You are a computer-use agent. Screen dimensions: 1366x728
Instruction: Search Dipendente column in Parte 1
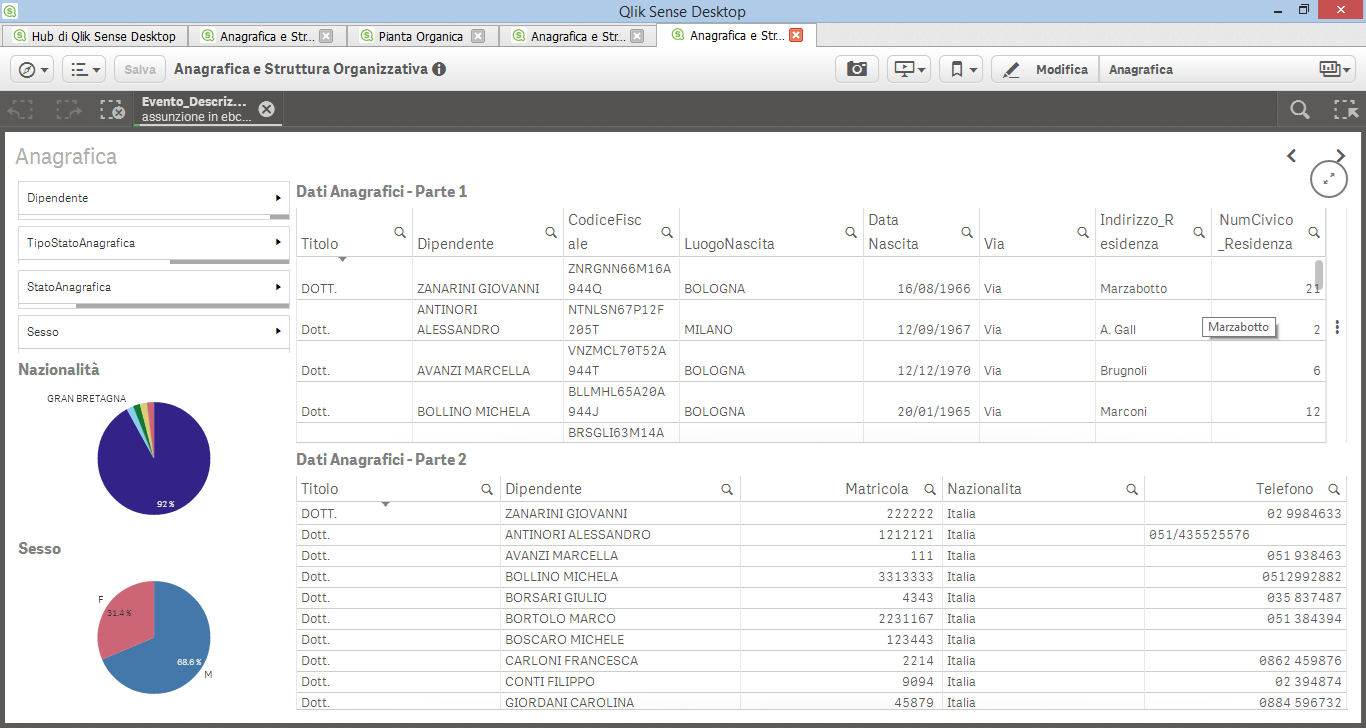(x=551, y=232)
